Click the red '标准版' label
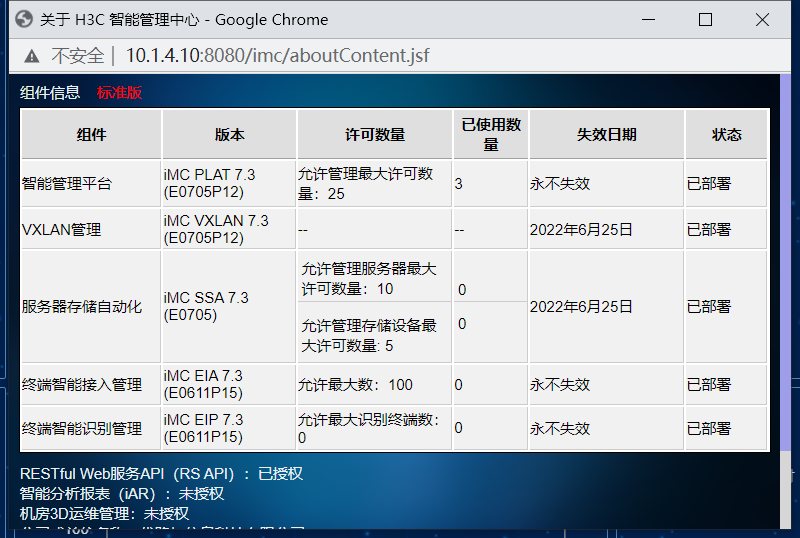800x538 pixels. [119, 92]
